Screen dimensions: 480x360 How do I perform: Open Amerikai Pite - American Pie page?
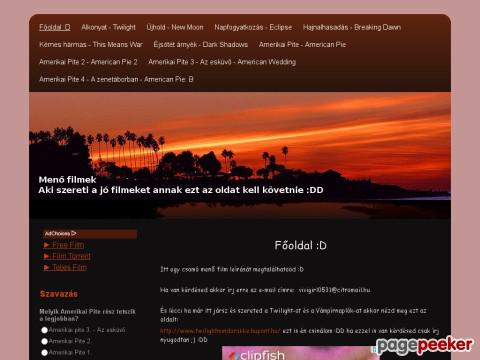[302, 45]
